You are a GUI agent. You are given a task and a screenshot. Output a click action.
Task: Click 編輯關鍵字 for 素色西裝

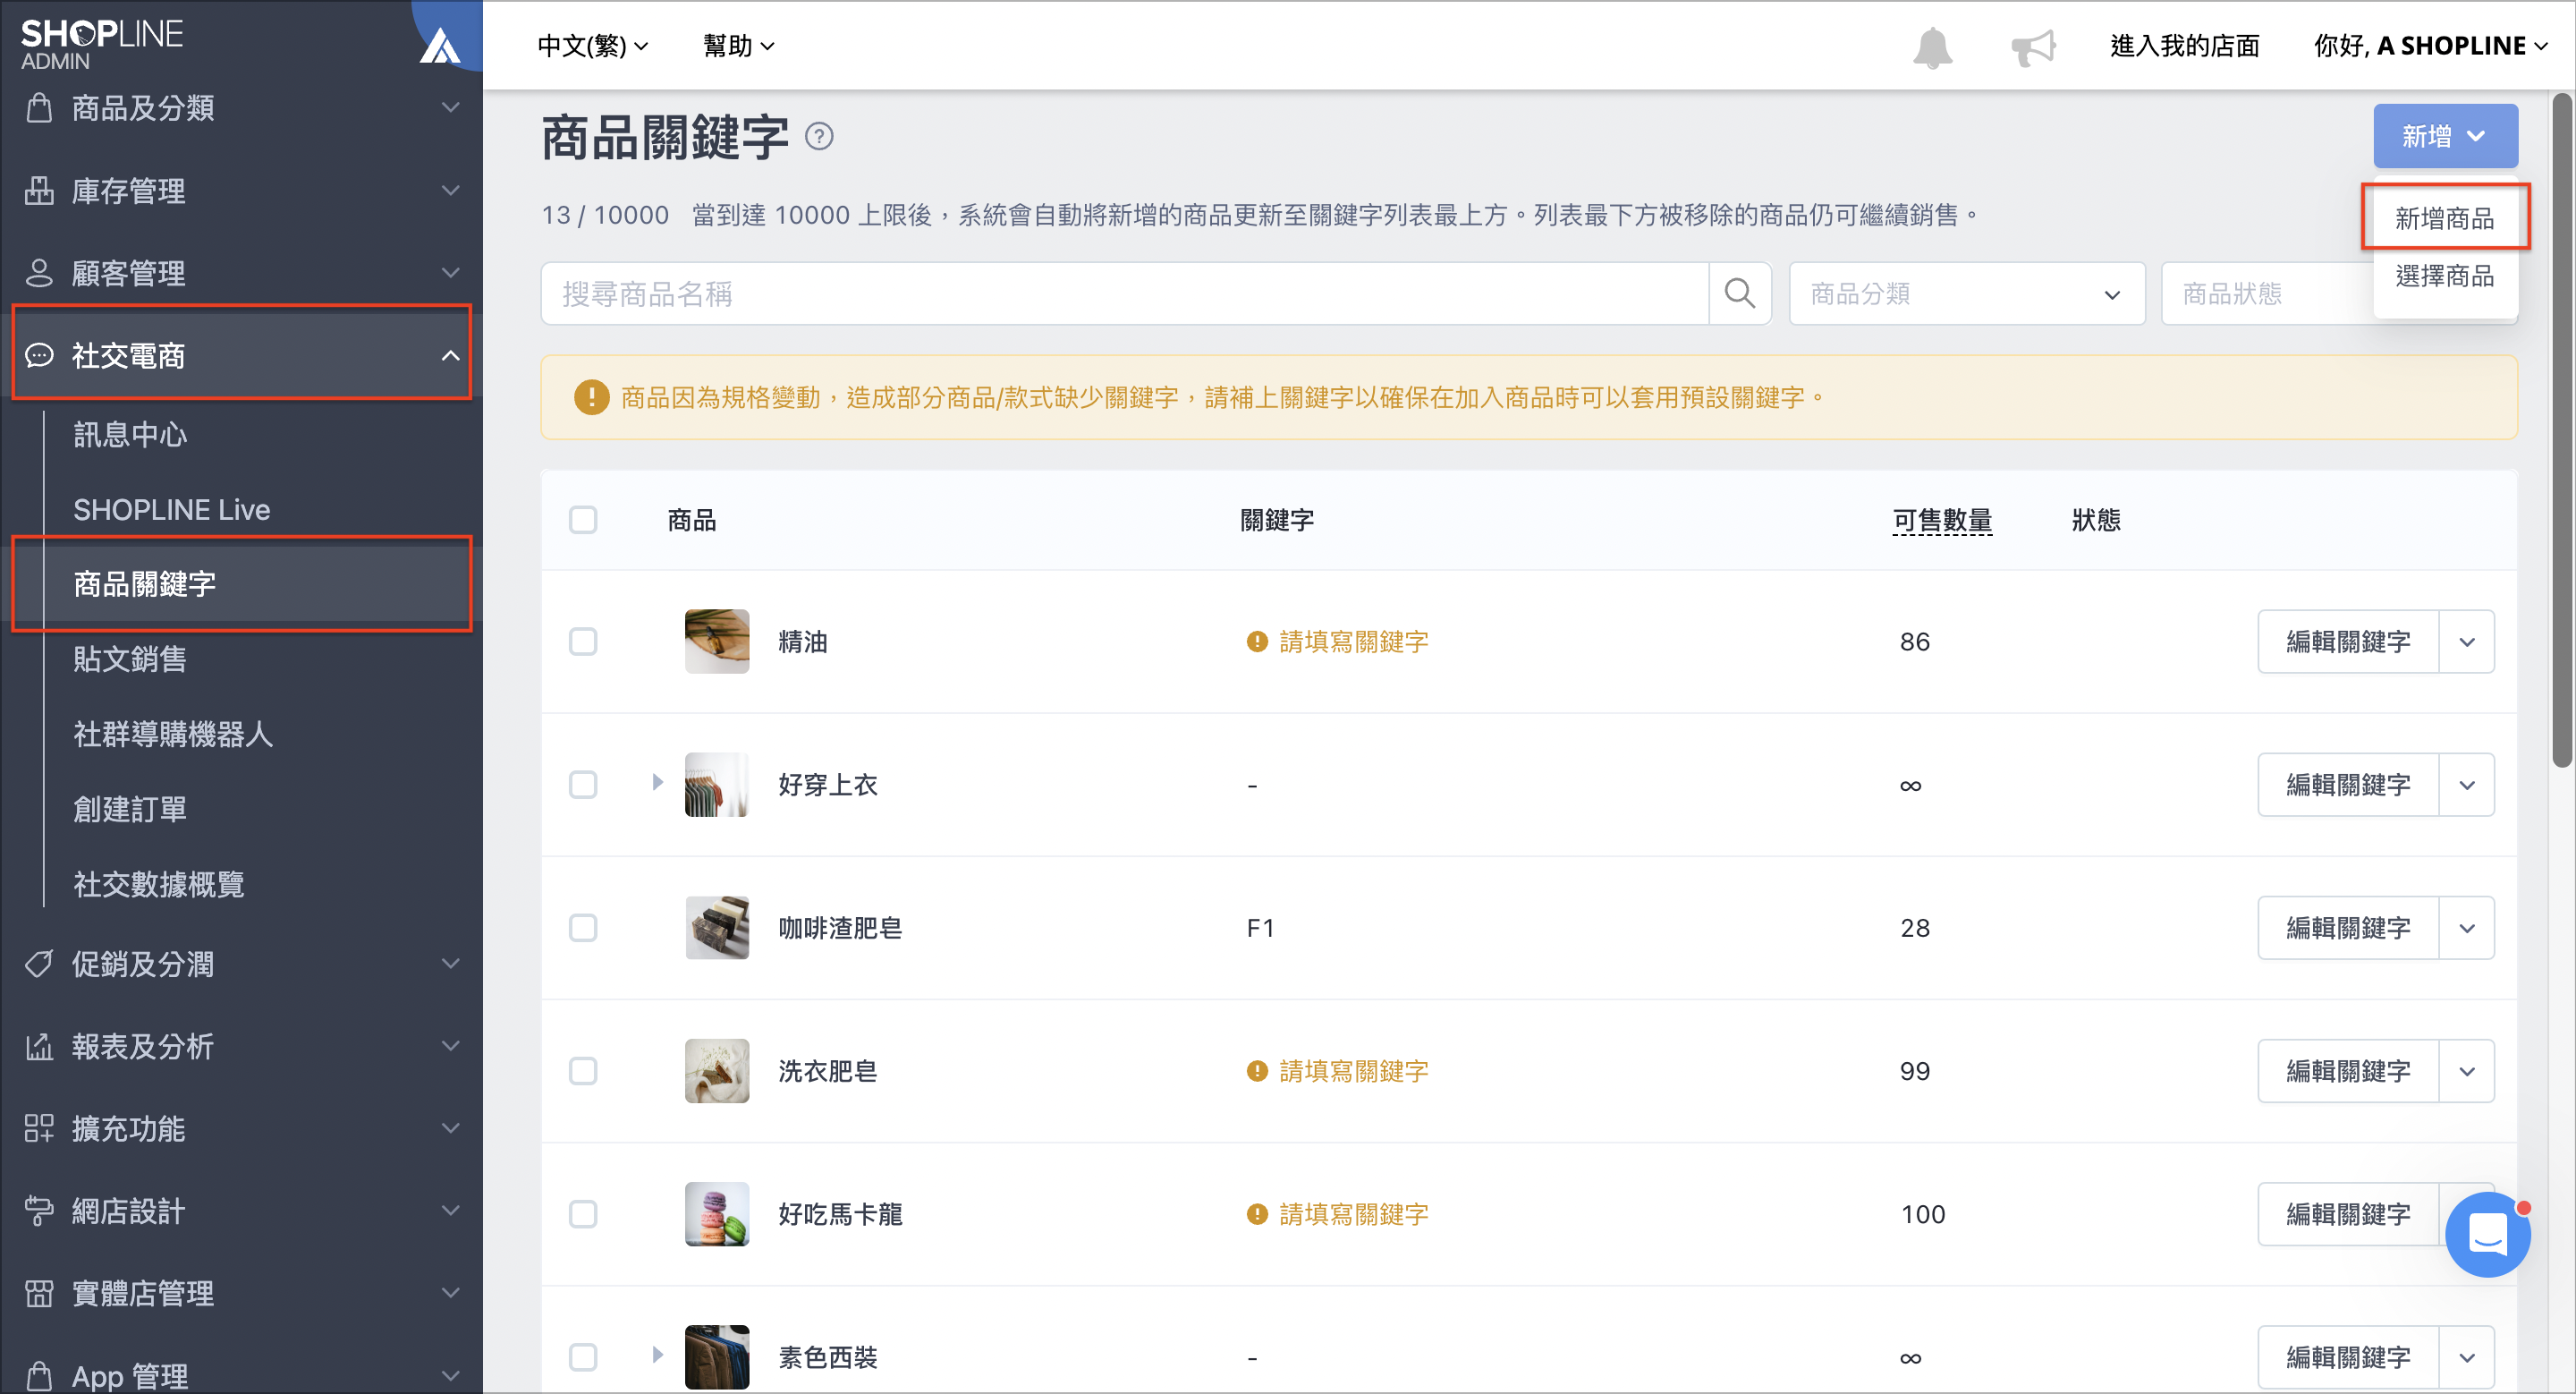[2348, 1356]
